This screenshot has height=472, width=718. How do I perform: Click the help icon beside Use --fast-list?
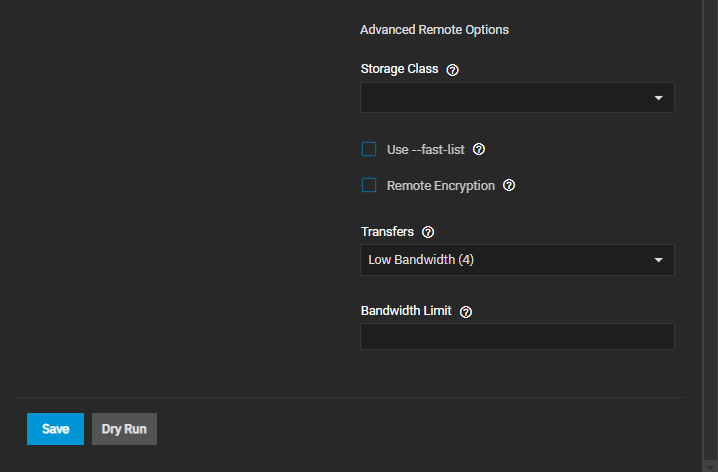(x=479, y=150)
